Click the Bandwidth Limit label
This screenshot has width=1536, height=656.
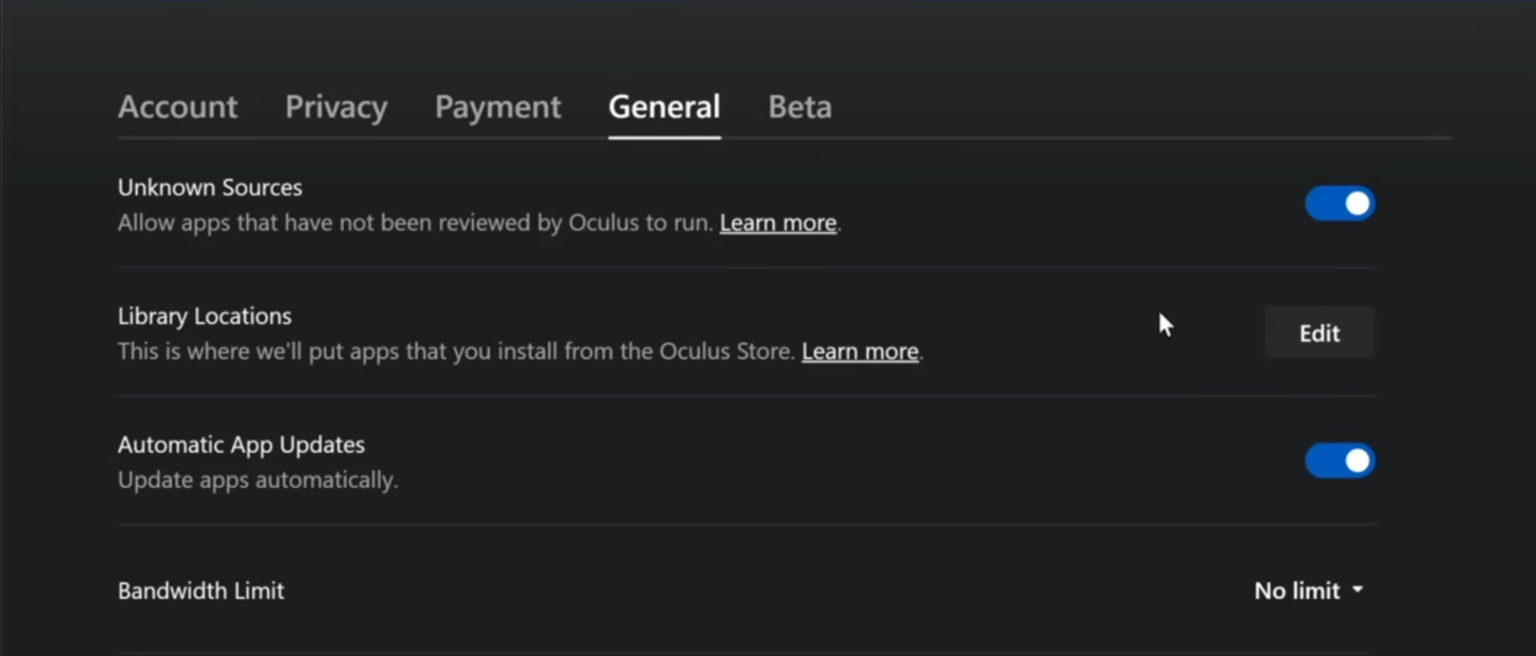tap(201, 591)
